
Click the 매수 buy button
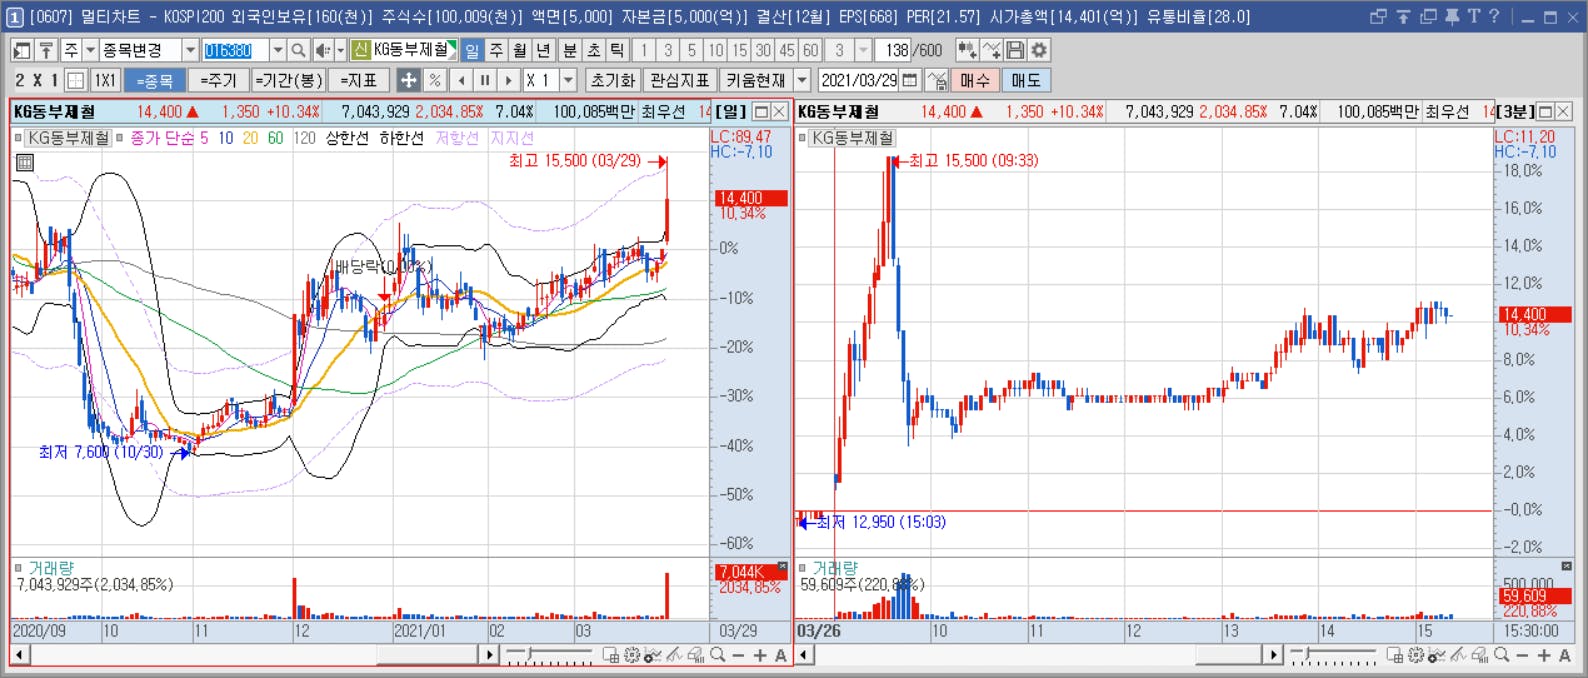974,80
